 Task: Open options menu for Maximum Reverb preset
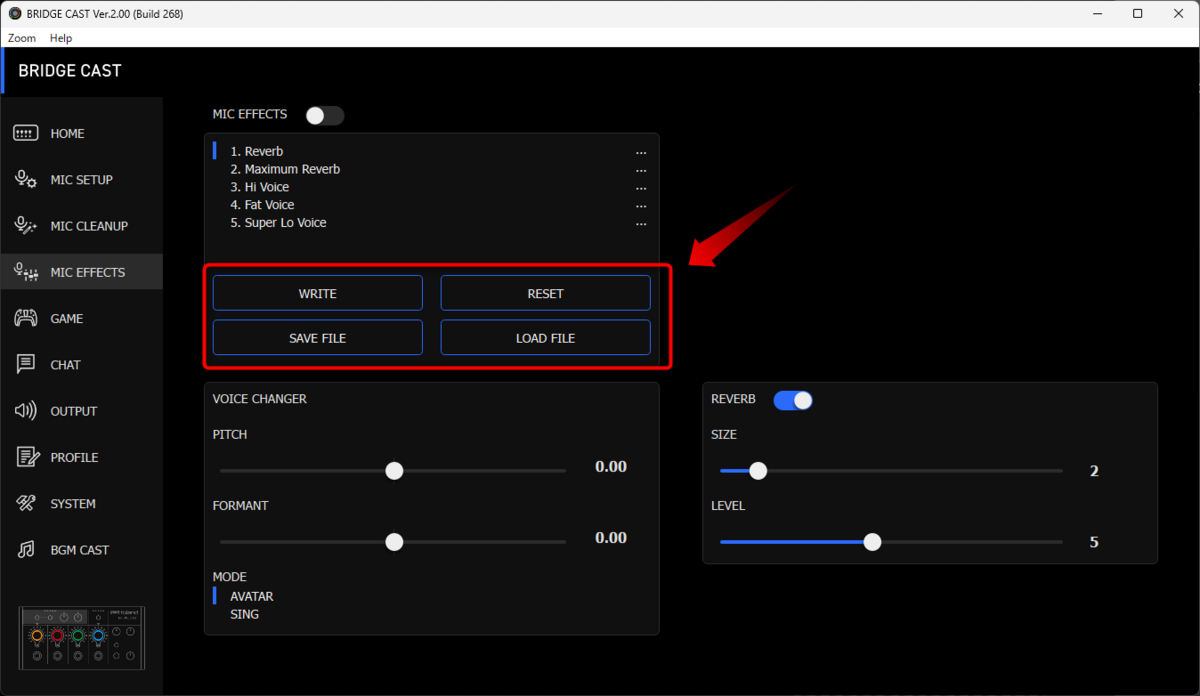click(641, 170)
